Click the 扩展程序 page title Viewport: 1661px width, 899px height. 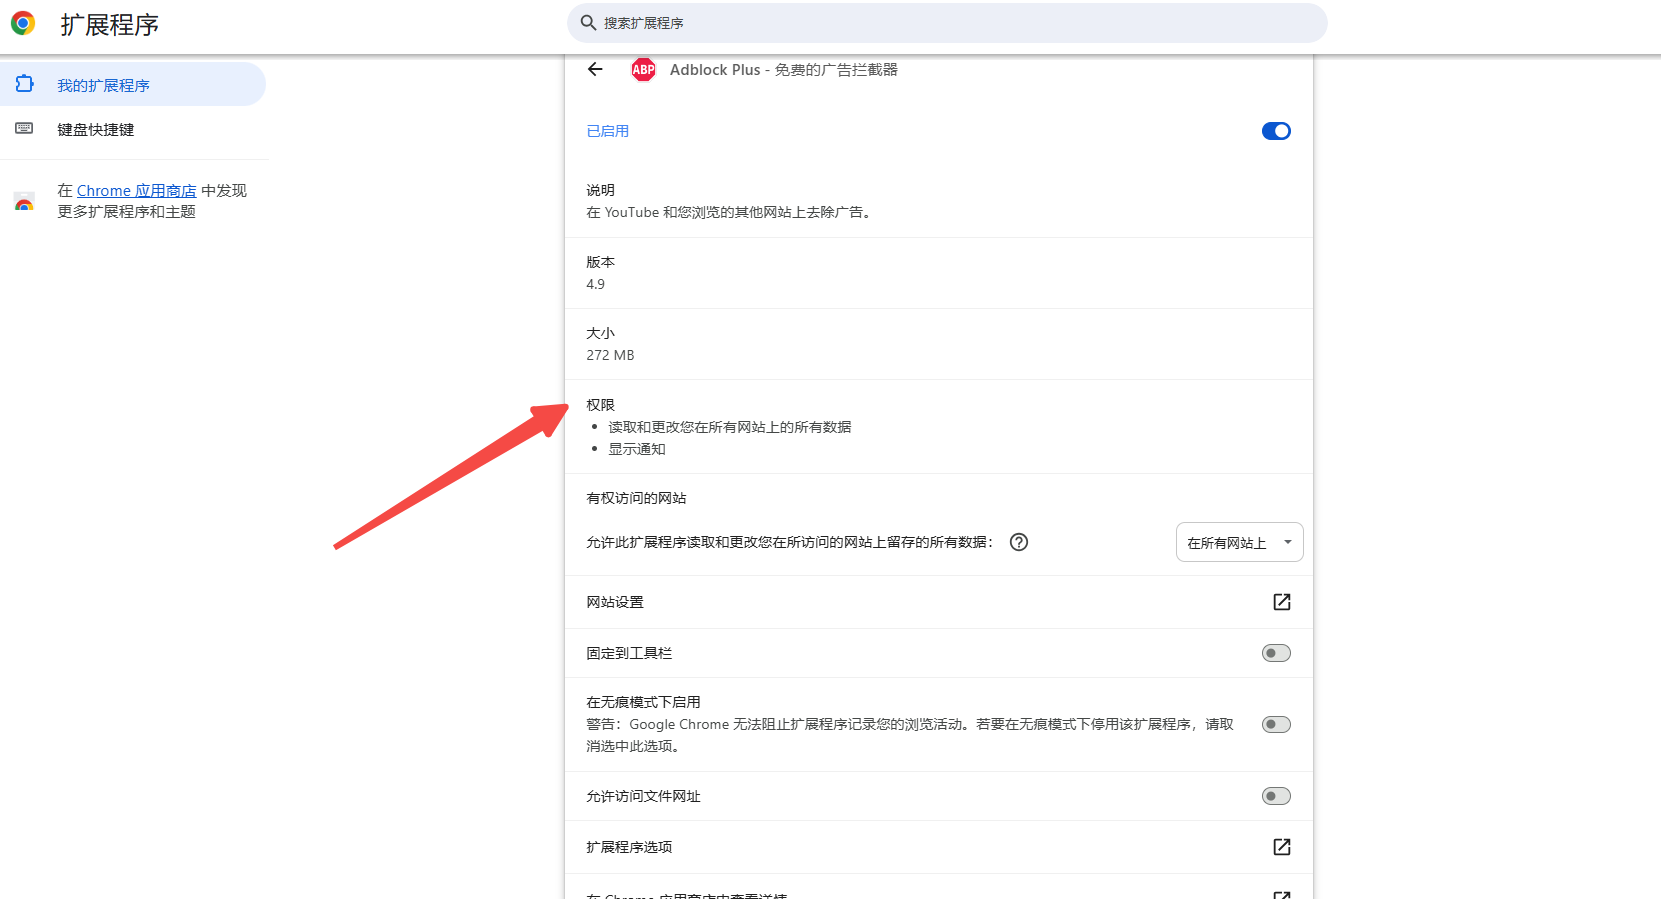pyautogui.click(x=109, y=25)
